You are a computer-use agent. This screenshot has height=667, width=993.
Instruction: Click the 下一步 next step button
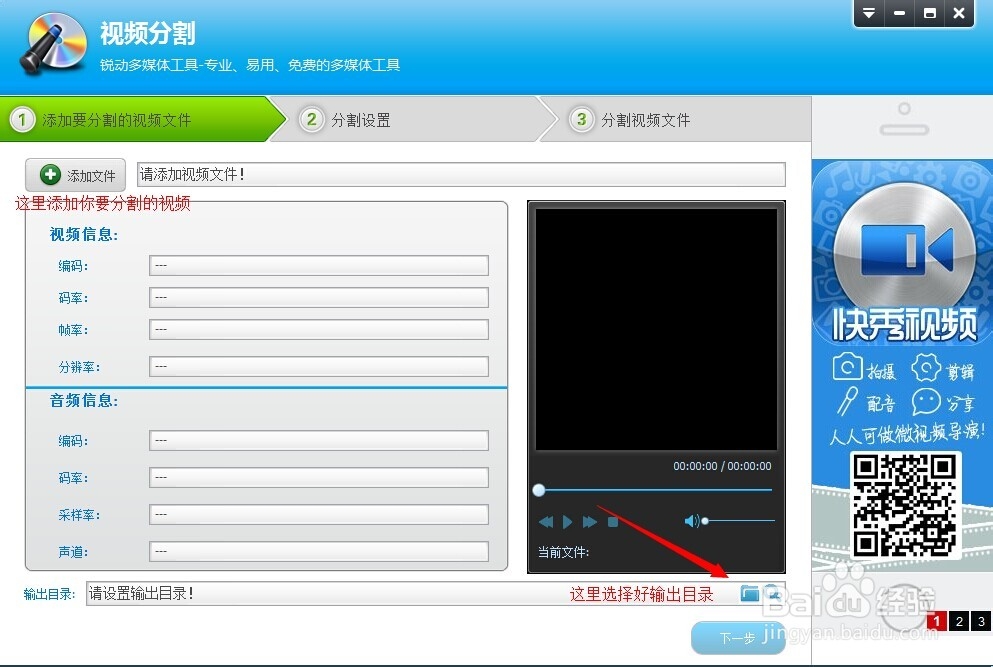click(x=738, y=637)
